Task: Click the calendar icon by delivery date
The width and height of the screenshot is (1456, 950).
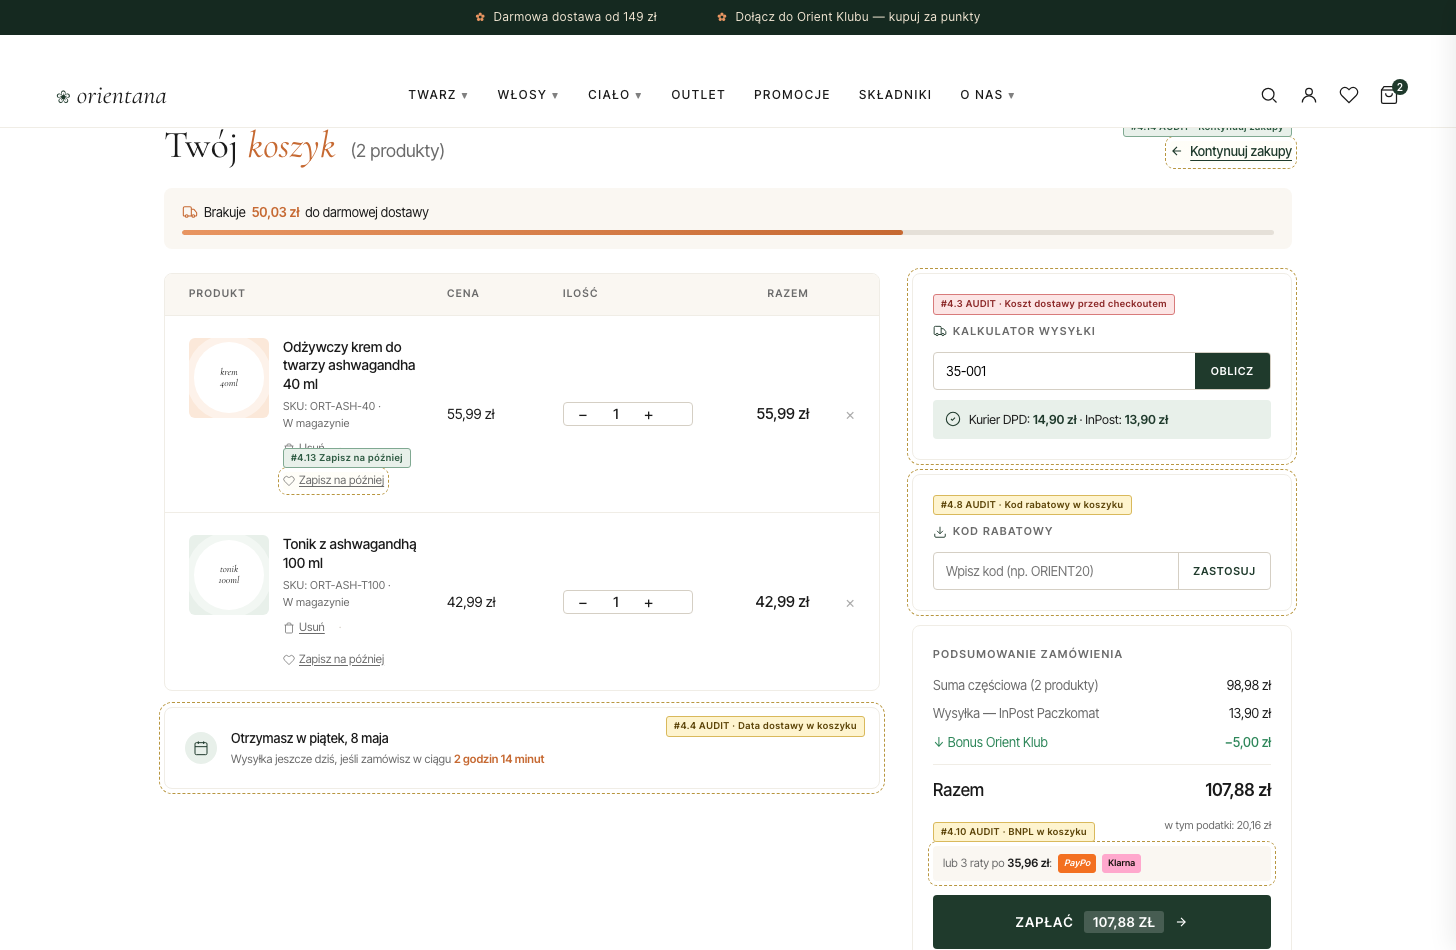Action: (201, 748)
